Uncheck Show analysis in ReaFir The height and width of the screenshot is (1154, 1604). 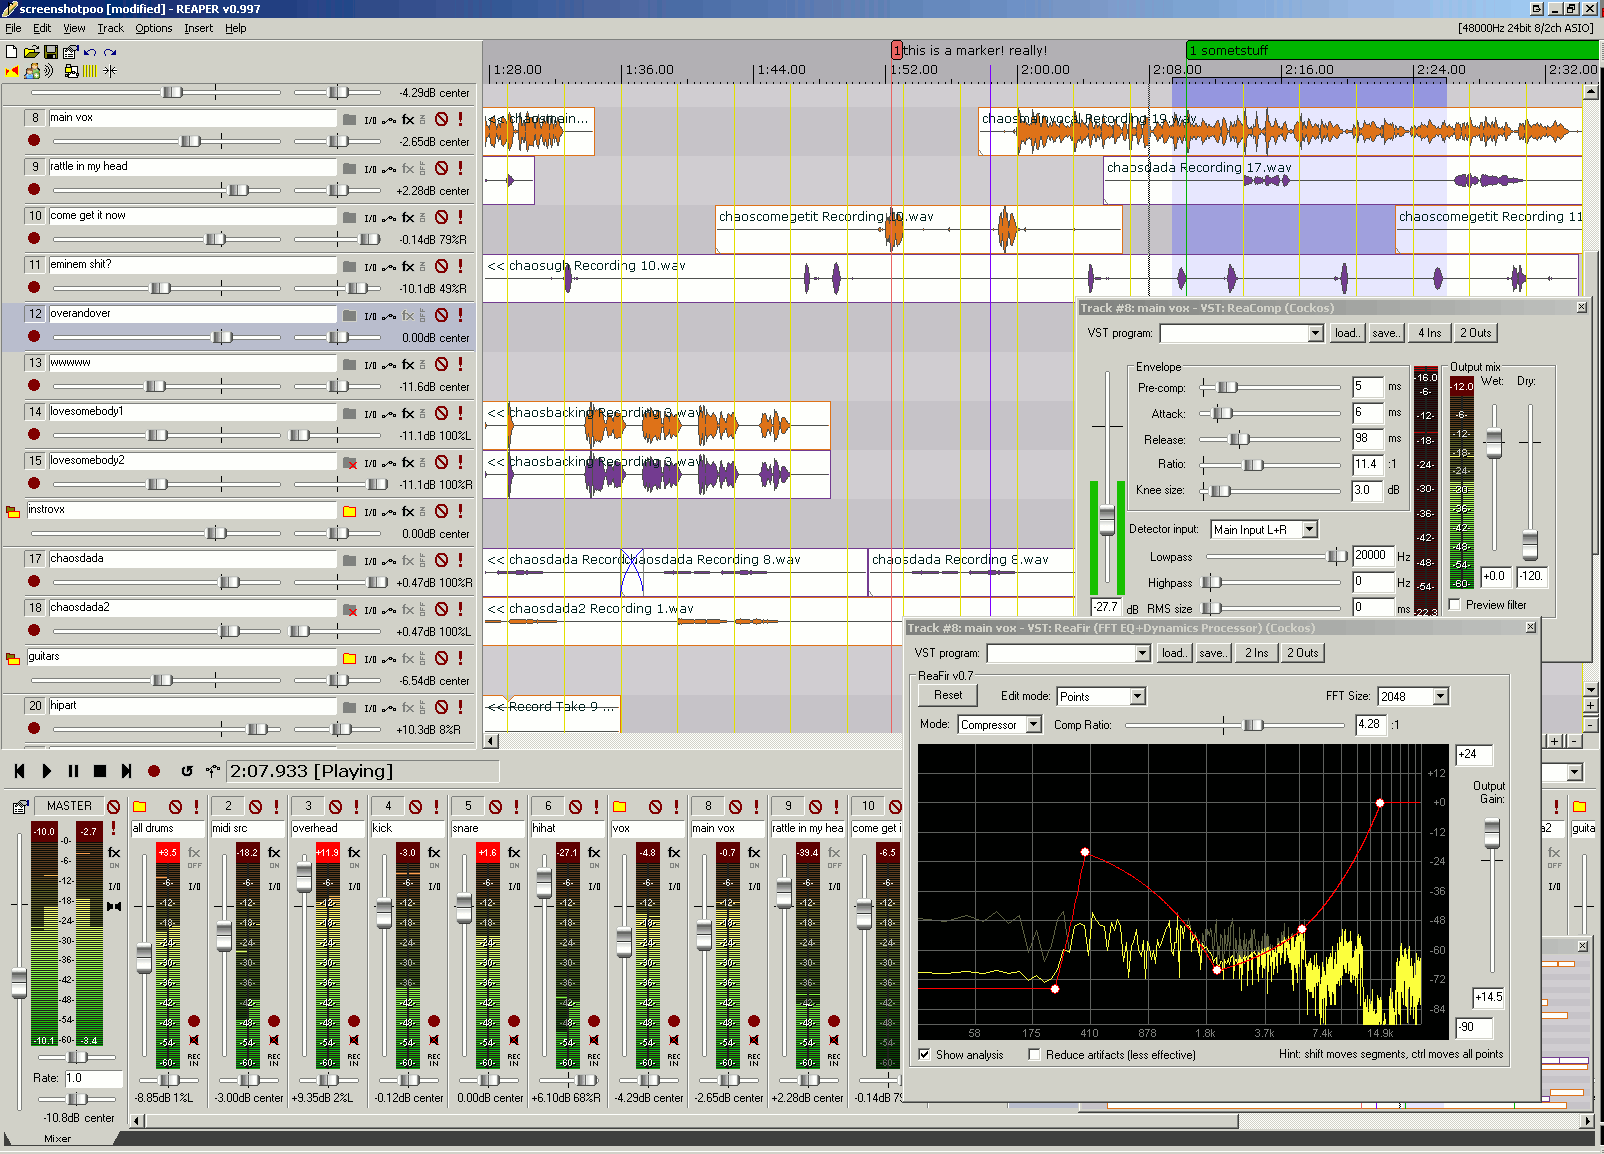[x=925, y=1054]
